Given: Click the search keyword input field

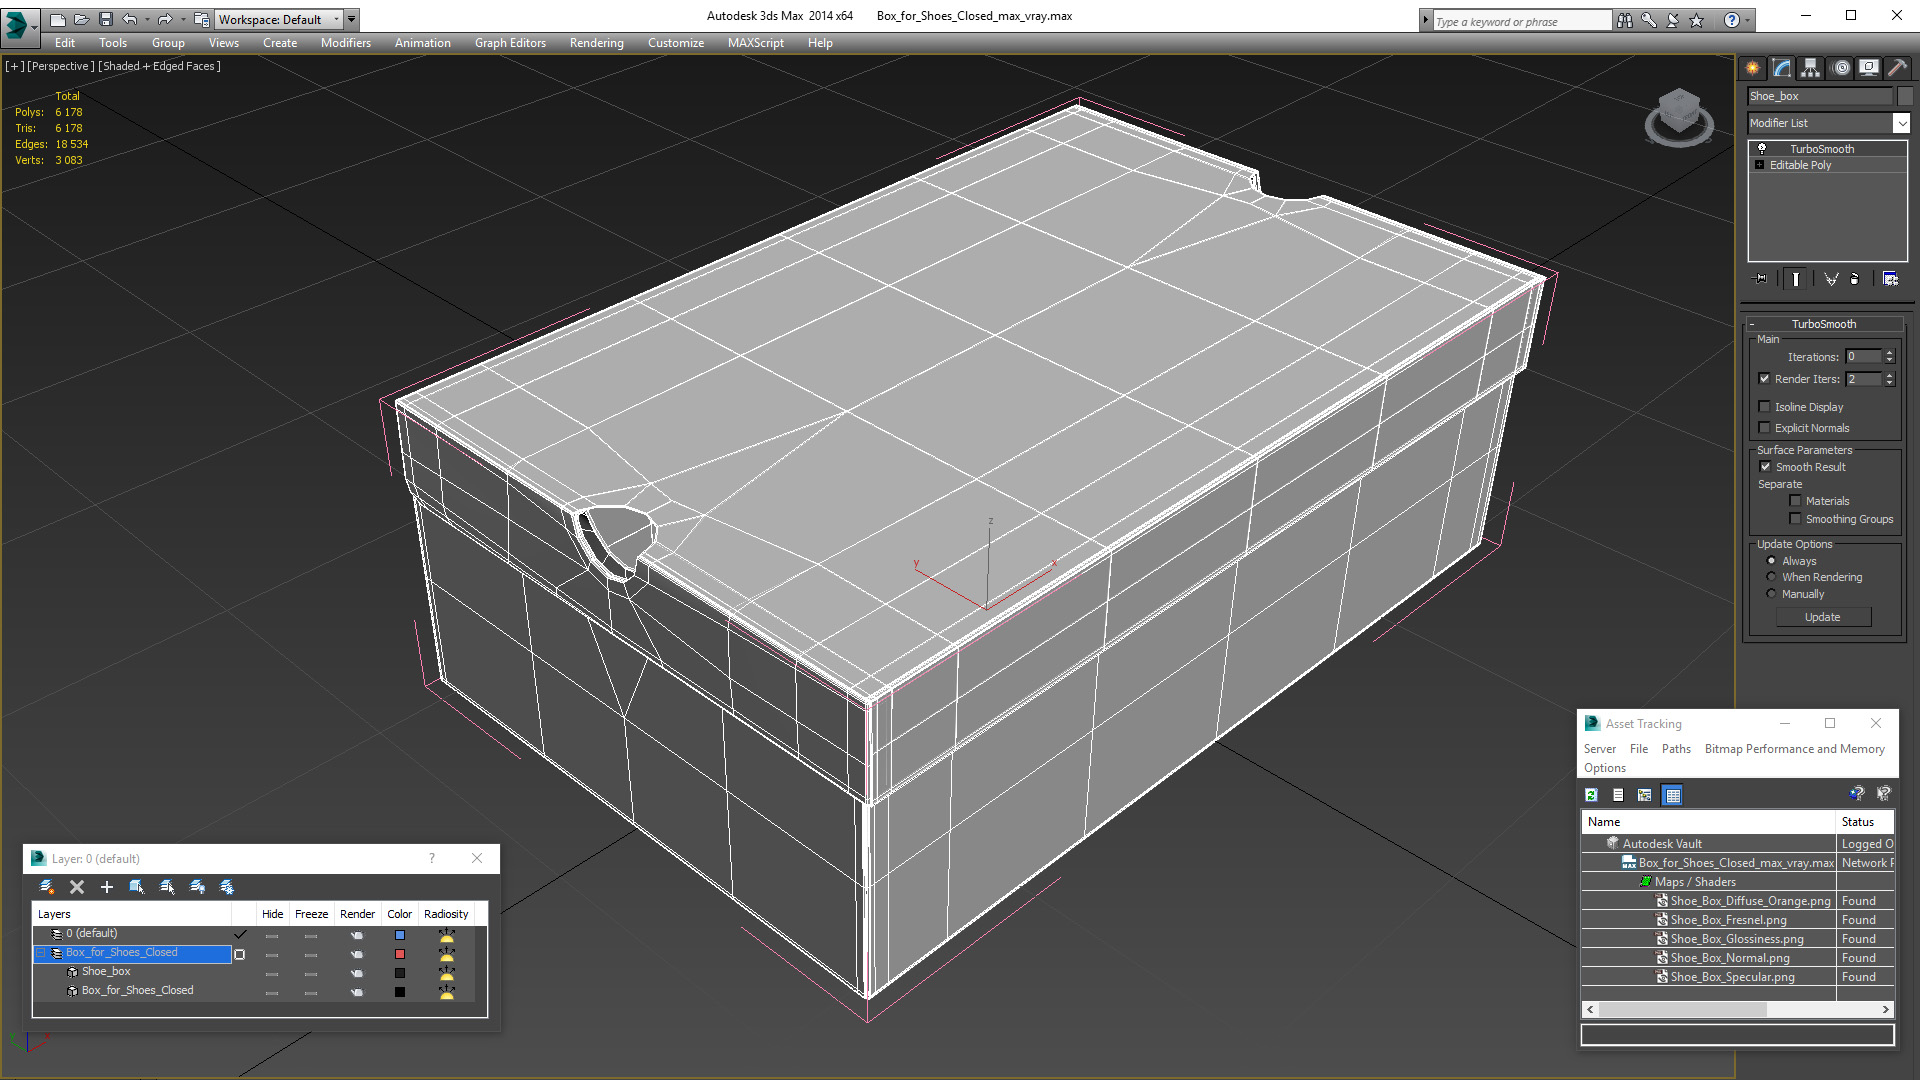Looking at the screenshot, I should pyautogui.click(x=1521, y=21).
